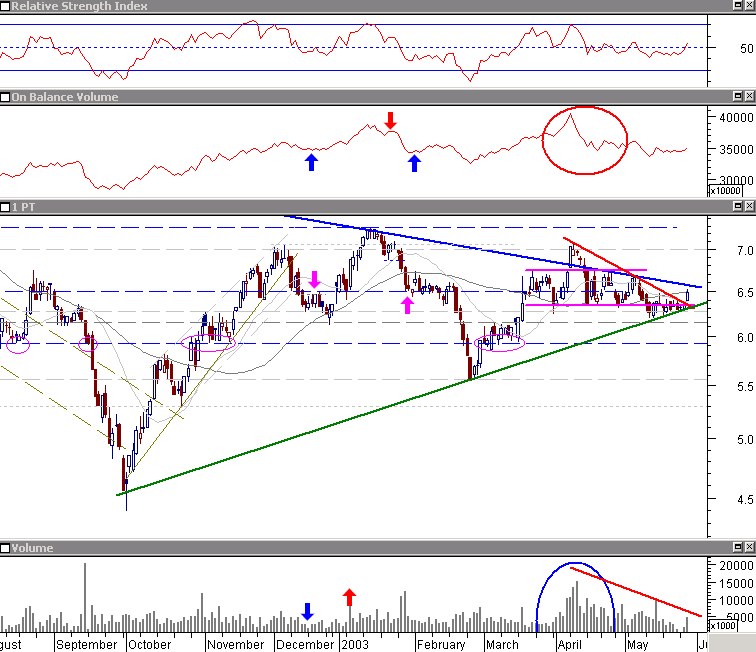Close the On Balance Volume panel
The width and height of the screenshot is (756, 652).
point(749,96)
